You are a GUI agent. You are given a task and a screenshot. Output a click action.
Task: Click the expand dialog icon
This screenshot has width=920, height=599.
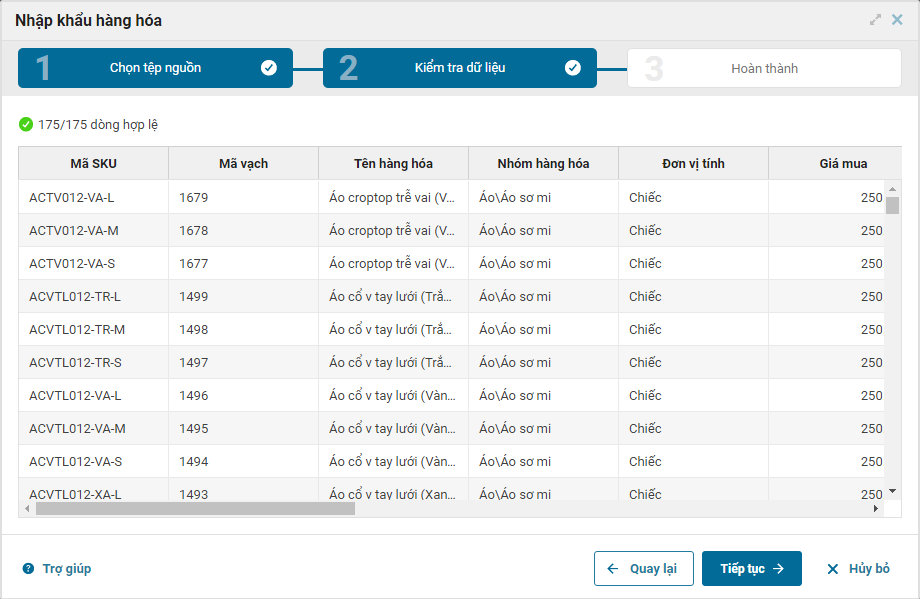point(876,19)
